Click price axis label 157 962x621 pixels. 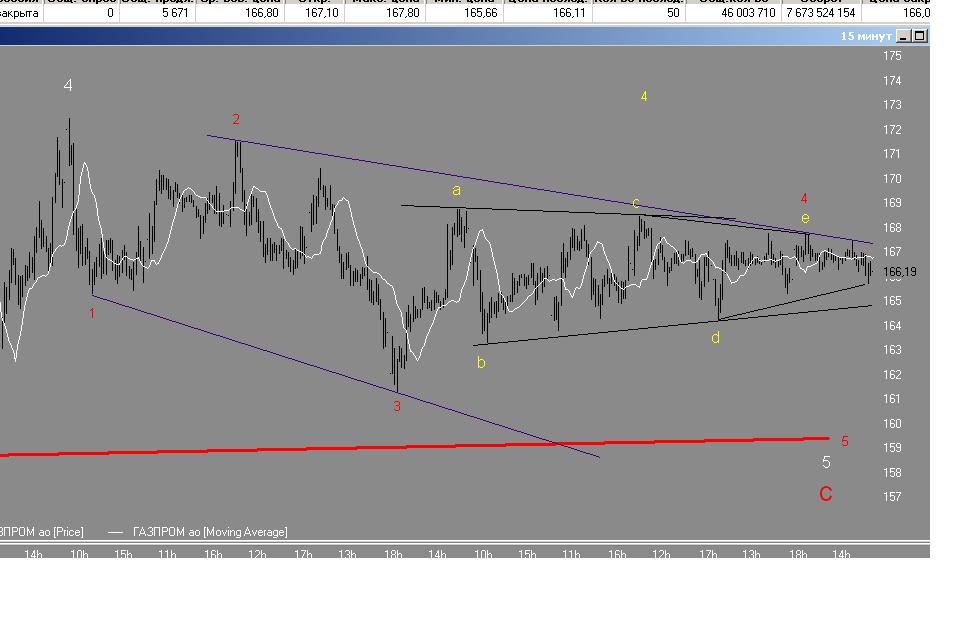coord(892,496)
